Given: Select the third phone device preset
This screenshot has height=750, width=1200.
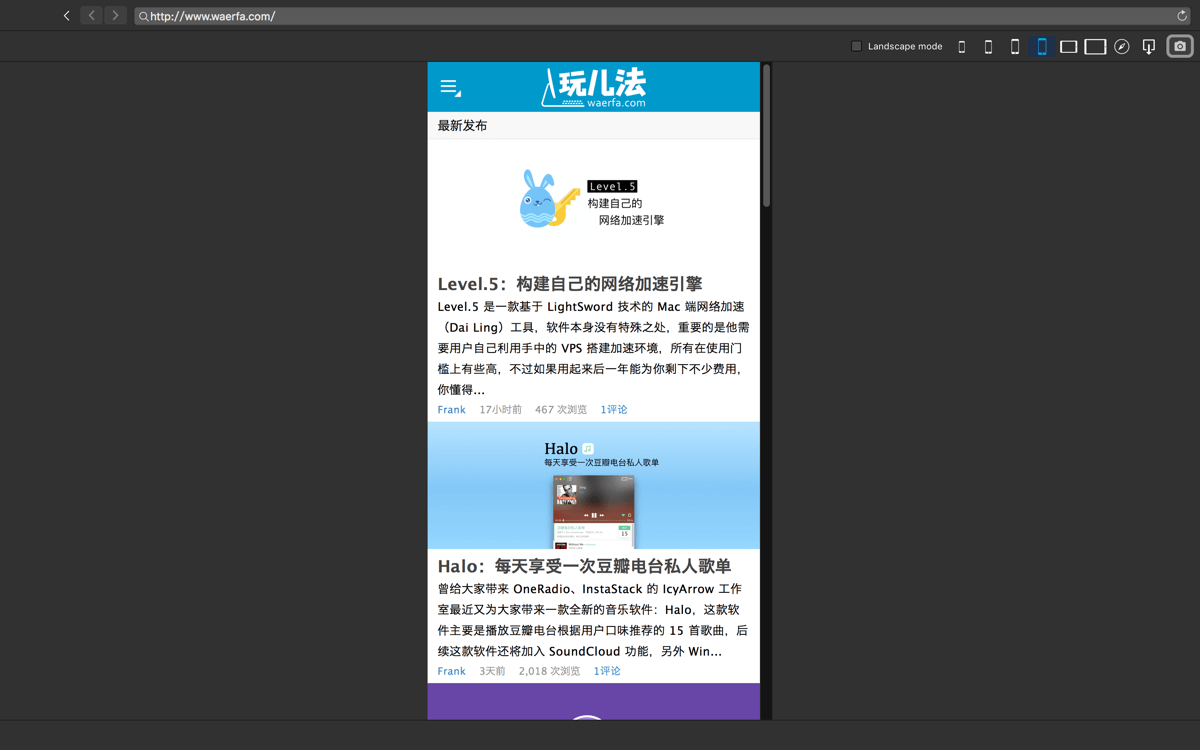Looking at the screenshot, I should coord(1015,47).
